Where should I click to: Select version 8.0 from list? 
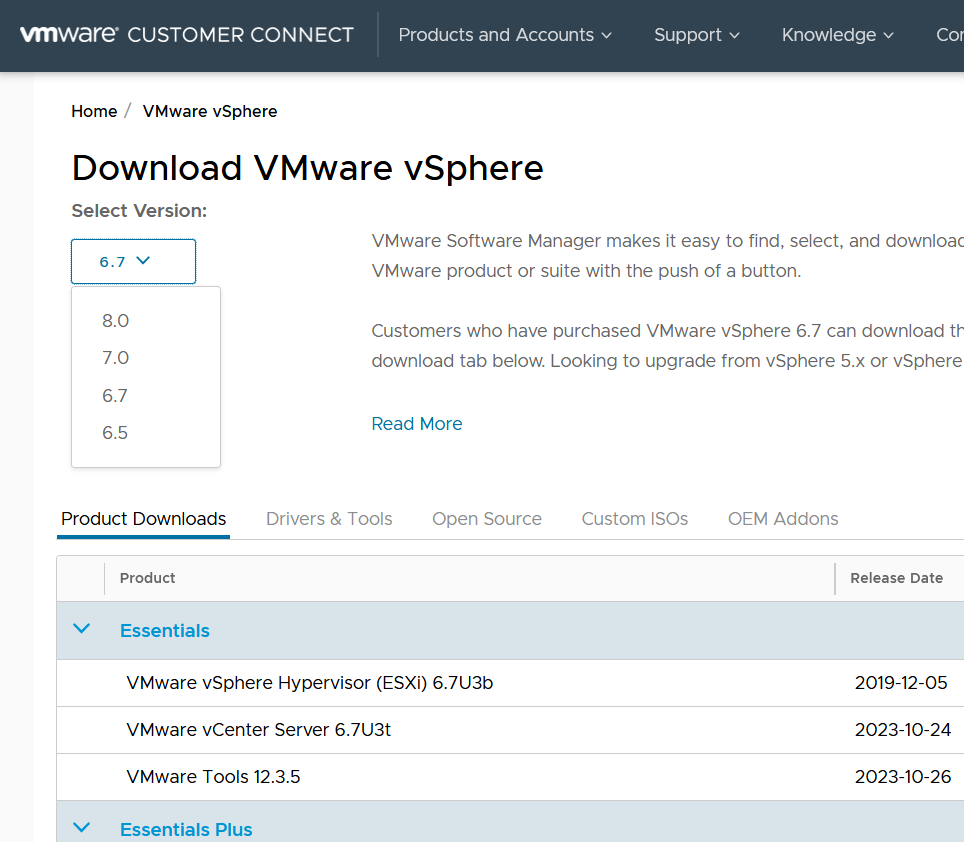pos(116,321)
